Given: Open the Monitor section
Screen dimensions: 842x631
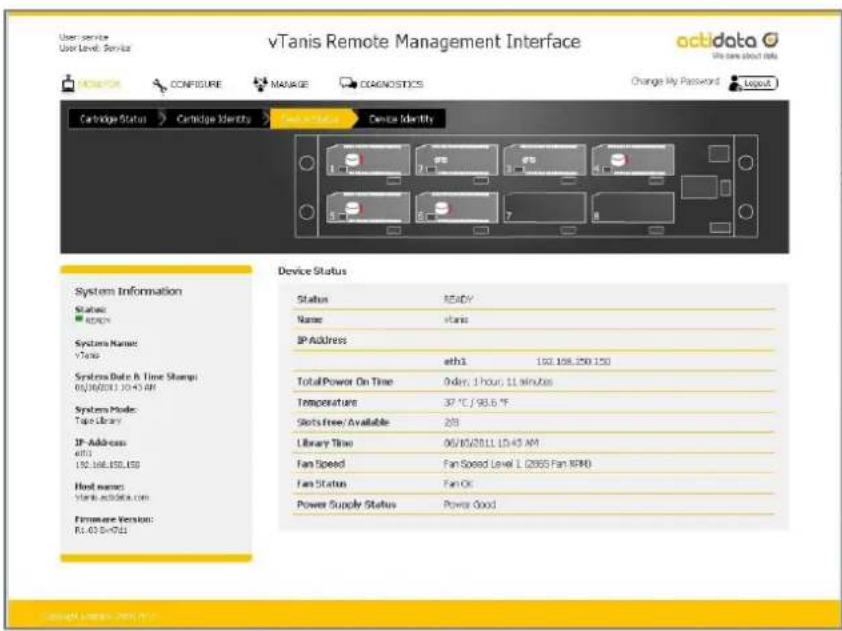Looking at the screenshot, I should [x=91, y=84].
